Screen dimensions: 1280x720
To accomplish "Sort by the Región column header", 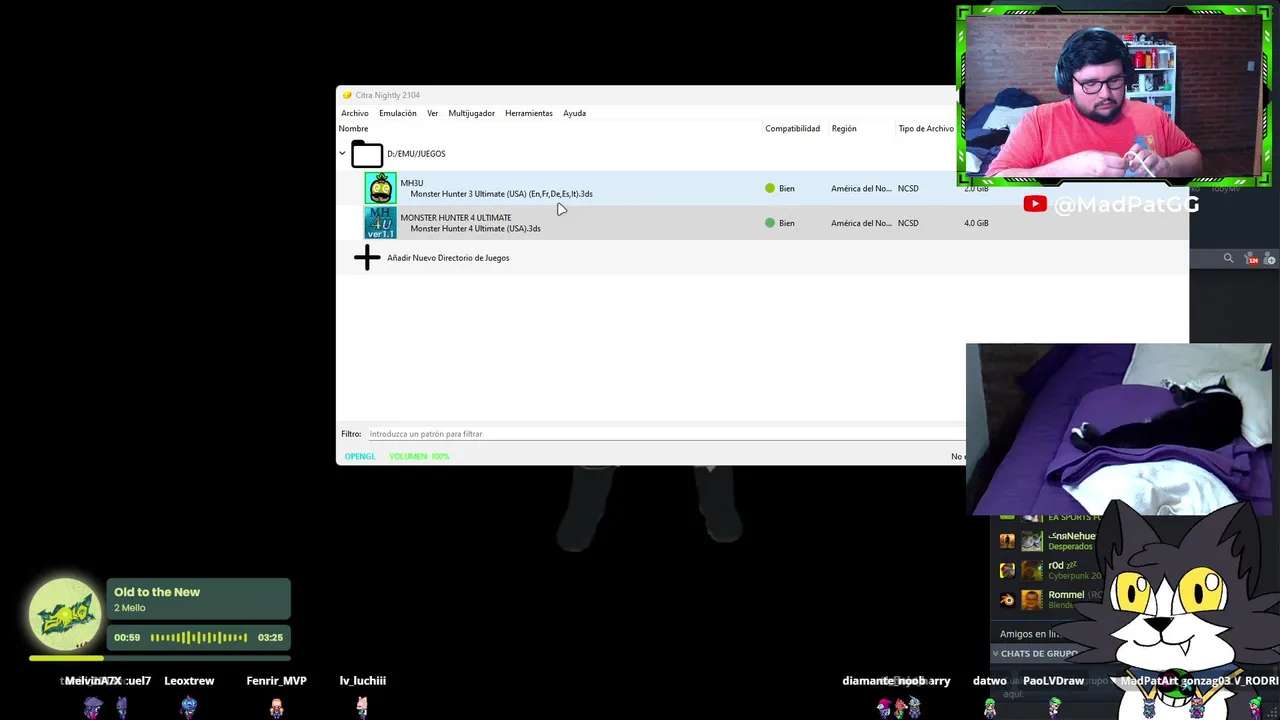I will (844, 128).
